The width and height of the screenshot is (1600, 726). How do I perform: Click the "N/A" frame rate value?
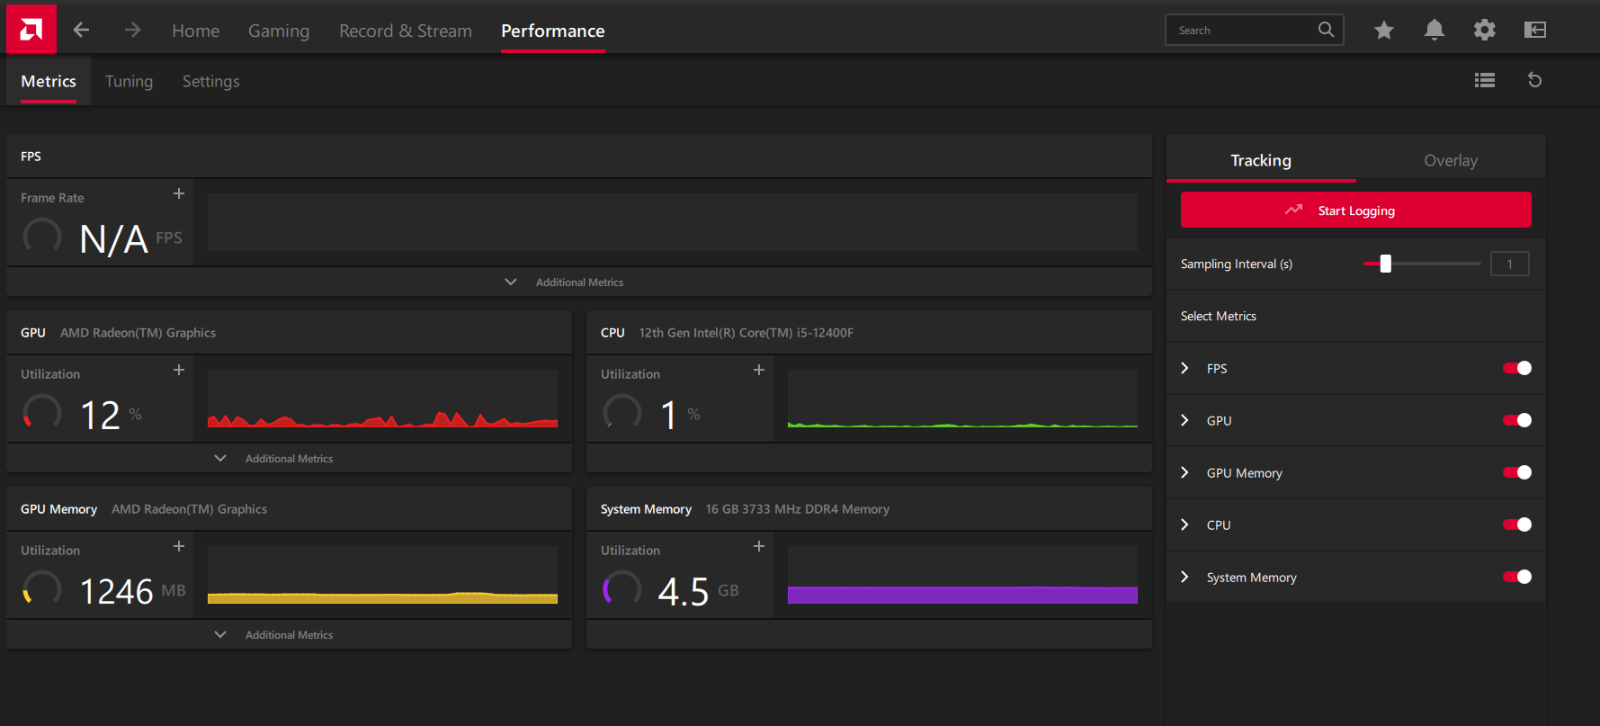coord(114,239)
